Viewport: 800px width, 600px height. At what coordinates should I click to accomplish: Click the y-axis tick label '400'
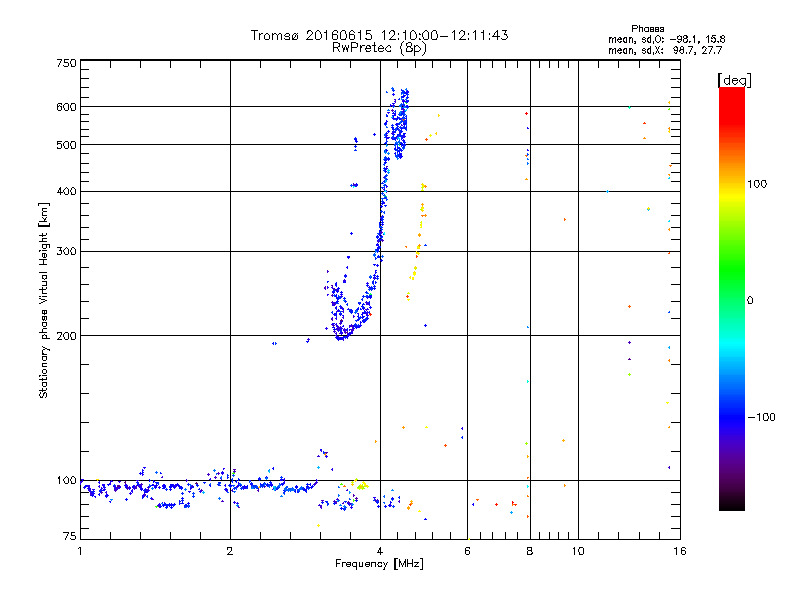pos(67,192)
